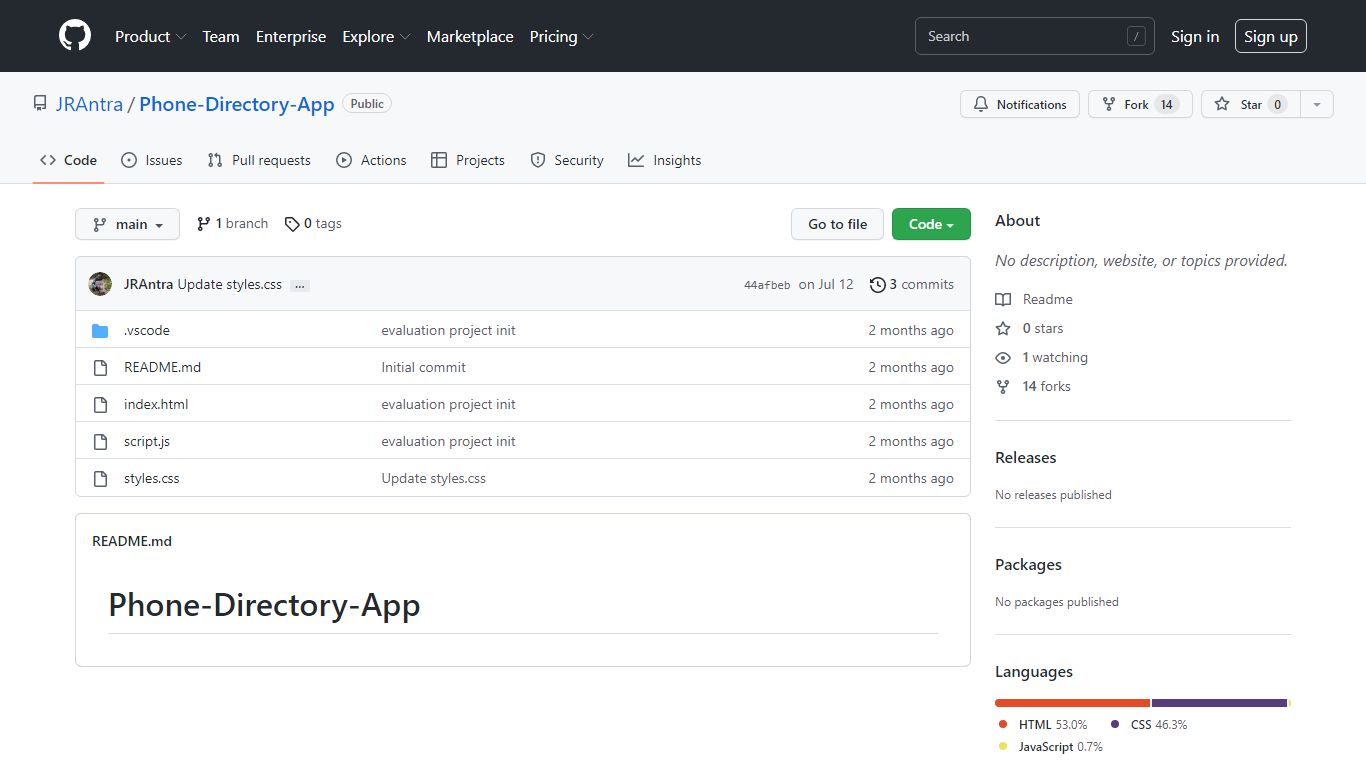
Task: Open the README.md file in file list
Action: click(163, 367)
